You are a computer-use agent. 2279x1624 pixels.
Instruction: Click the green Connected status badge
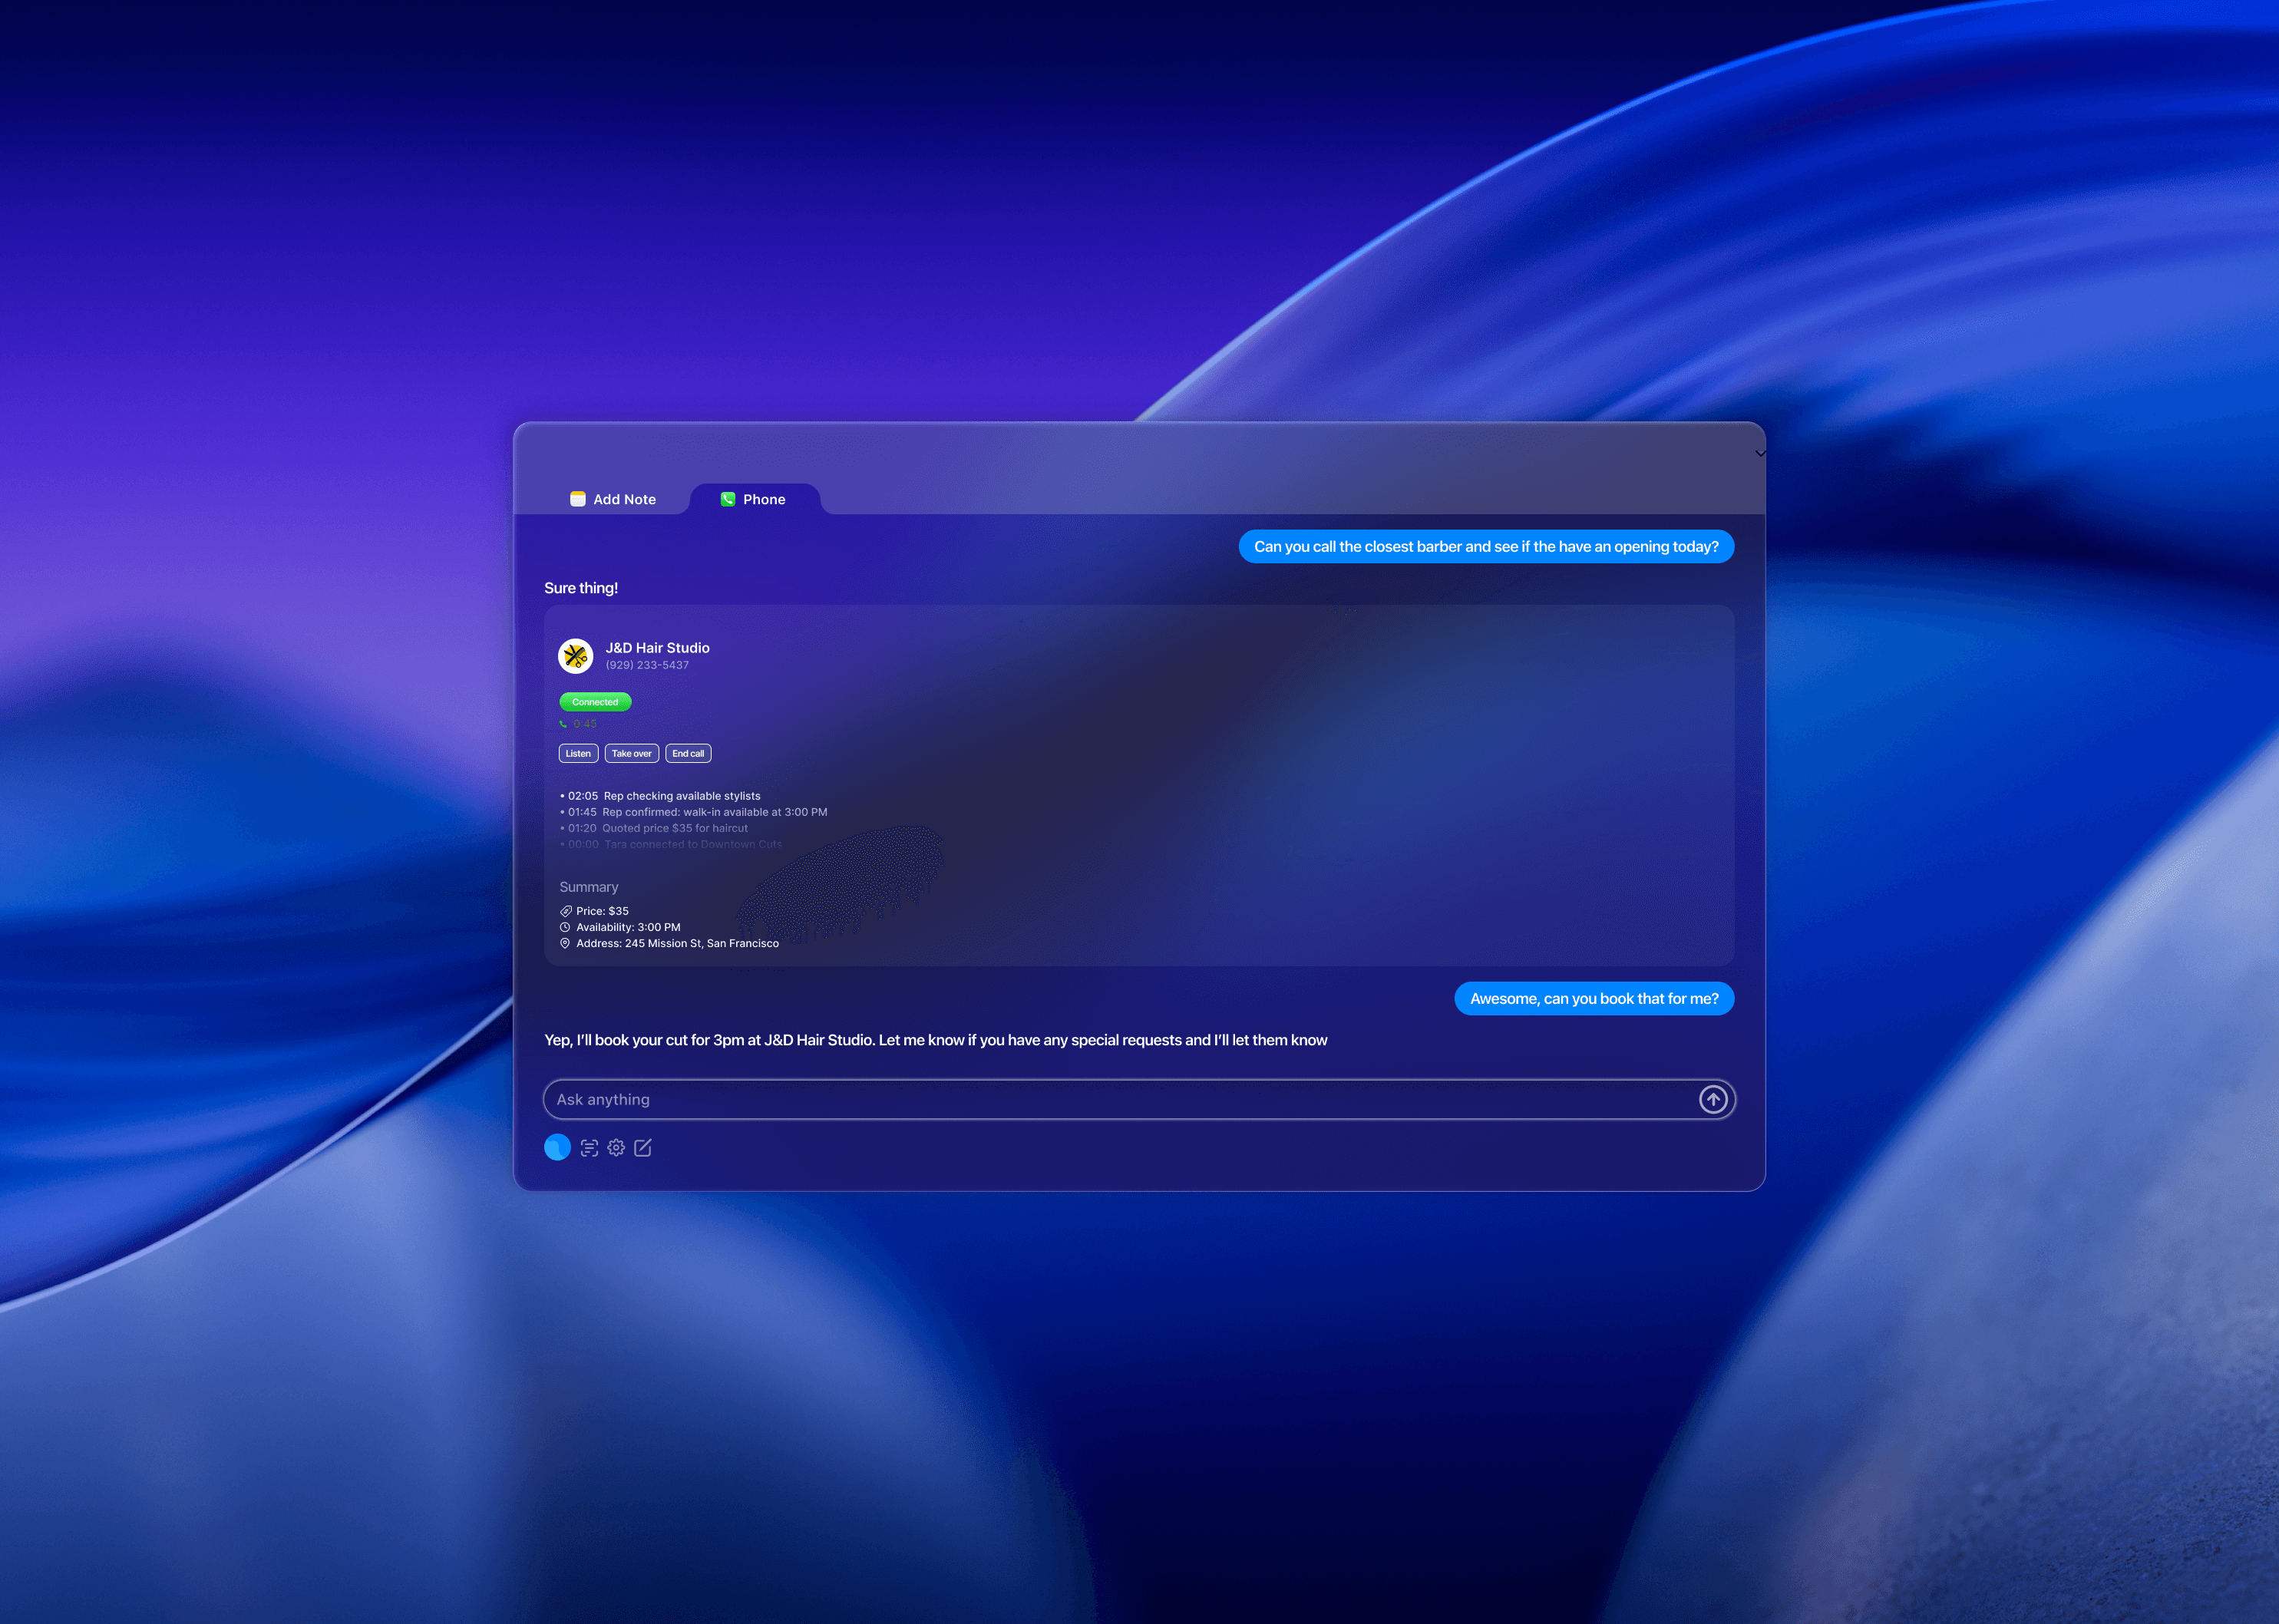click(595, 702)
